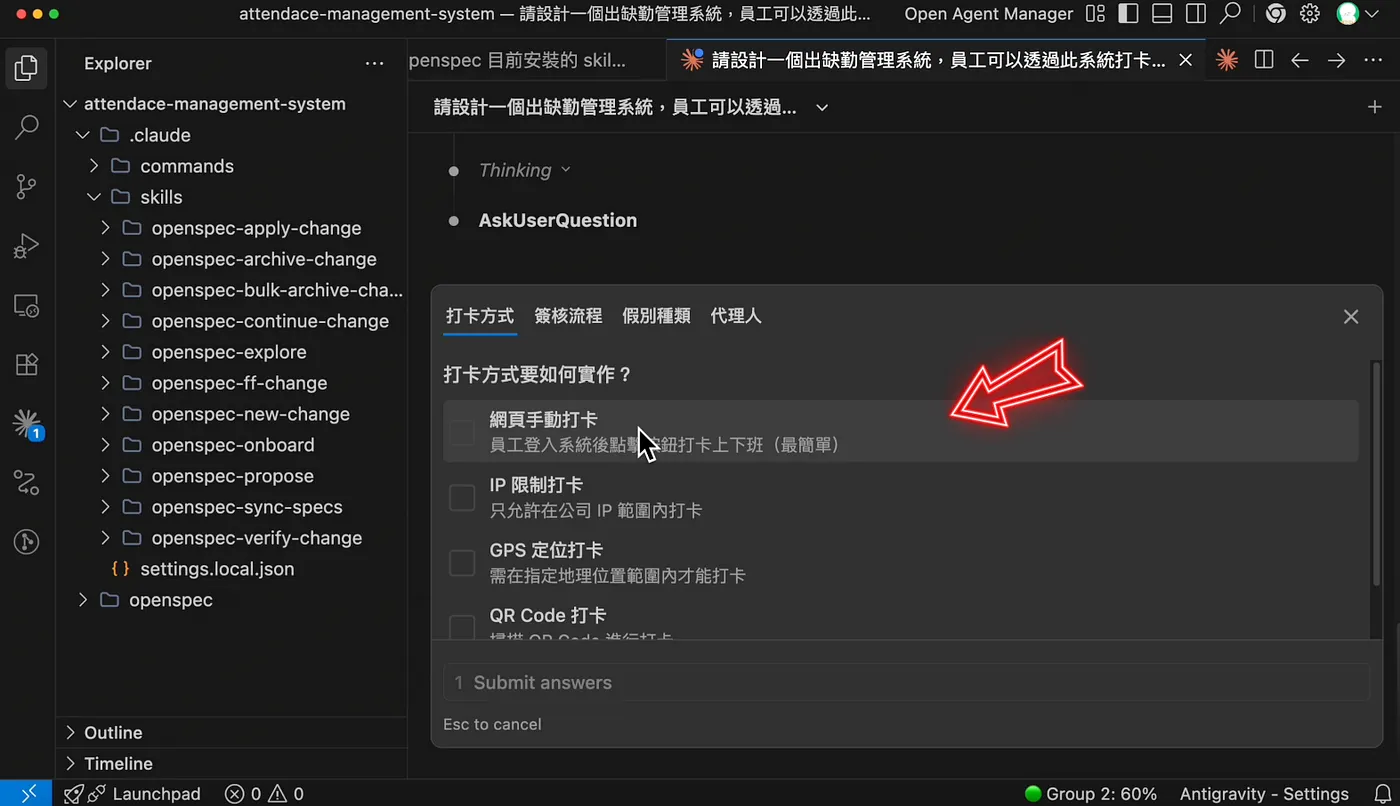Viewport: 1400px width, 806px height.
Task: Click Explorer more actions ellipsis
Action: tap(375, 63)
